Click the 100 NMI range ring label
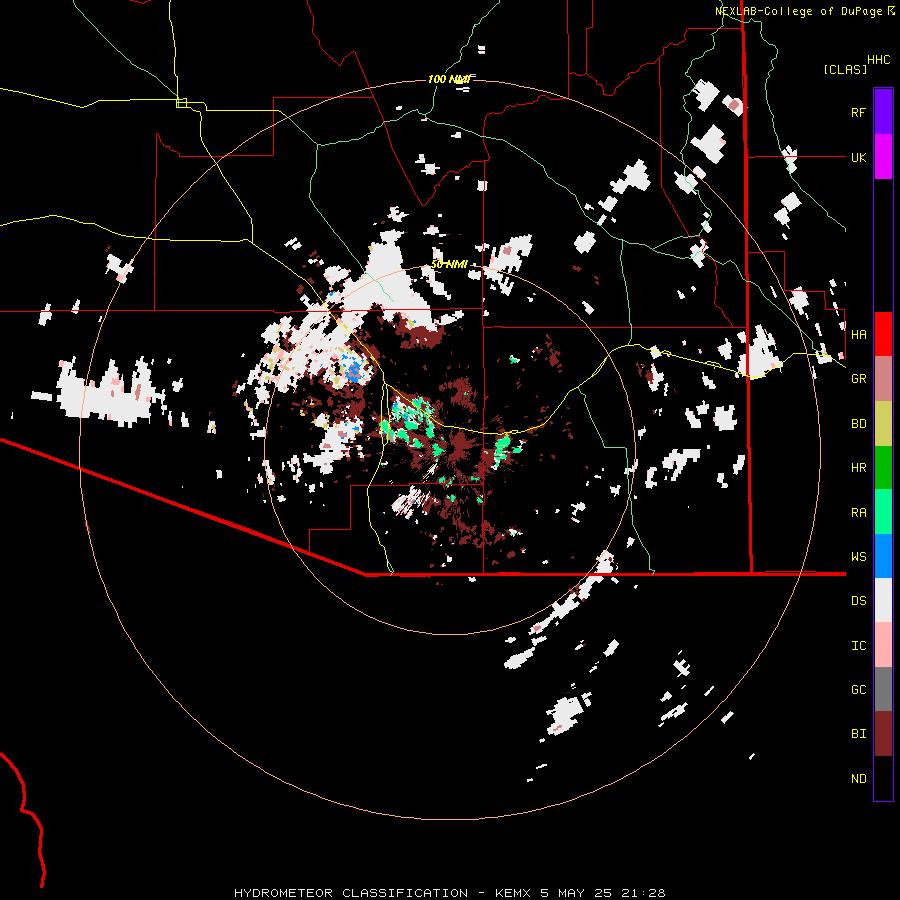Image resolution: width=900 pixels, height=900 pixels. (449, 79)
